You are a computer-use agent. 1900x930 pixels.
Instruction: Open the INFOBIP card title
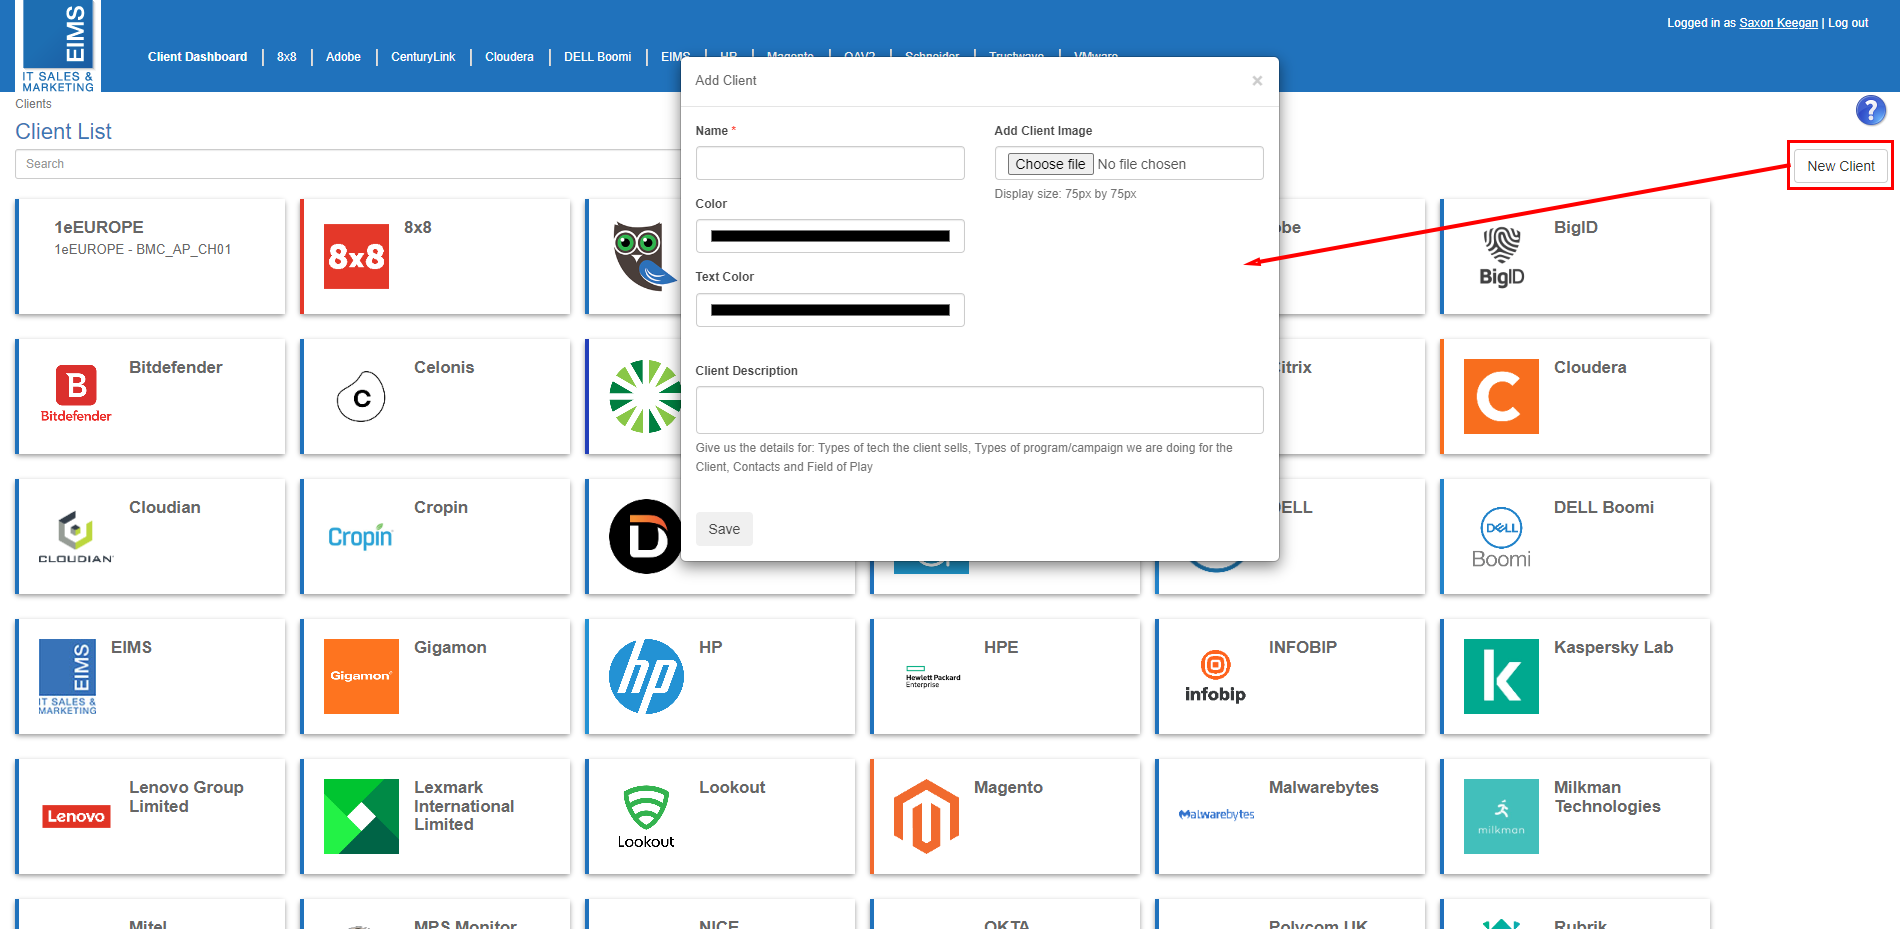click(x=1302, y=647)
